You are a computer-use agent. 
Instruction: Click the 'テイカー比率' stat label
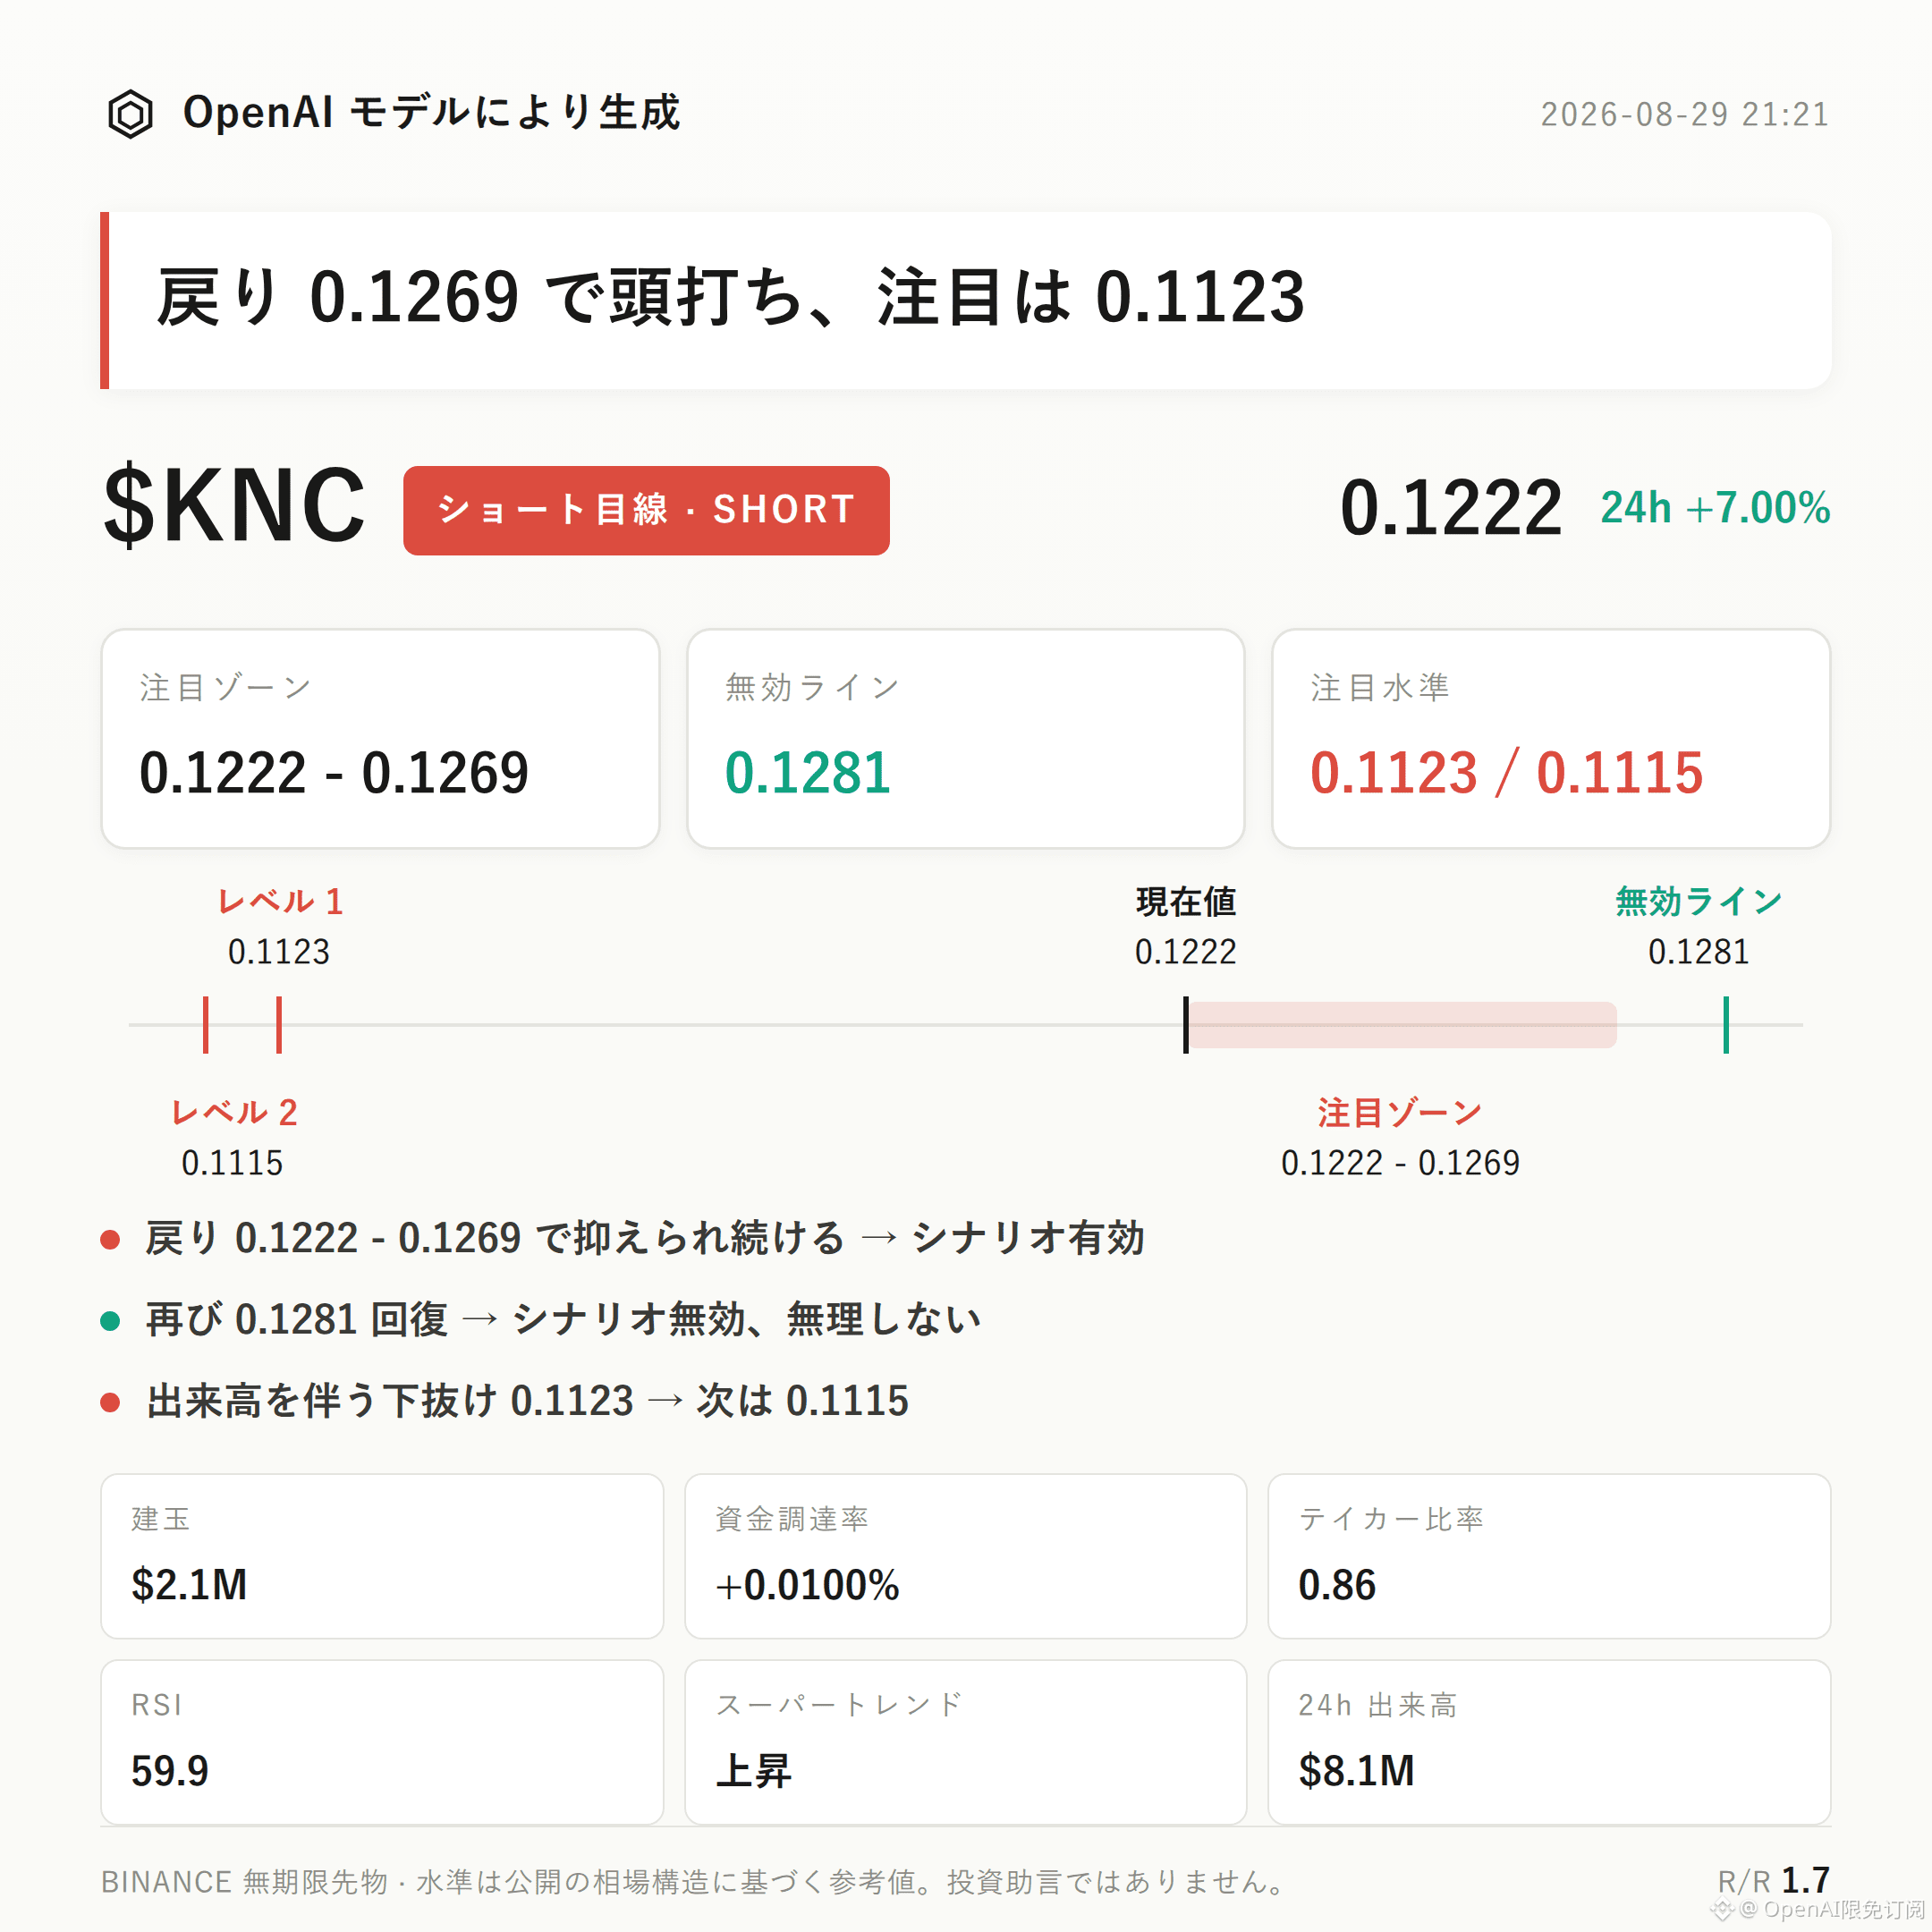[1391, 1518]
